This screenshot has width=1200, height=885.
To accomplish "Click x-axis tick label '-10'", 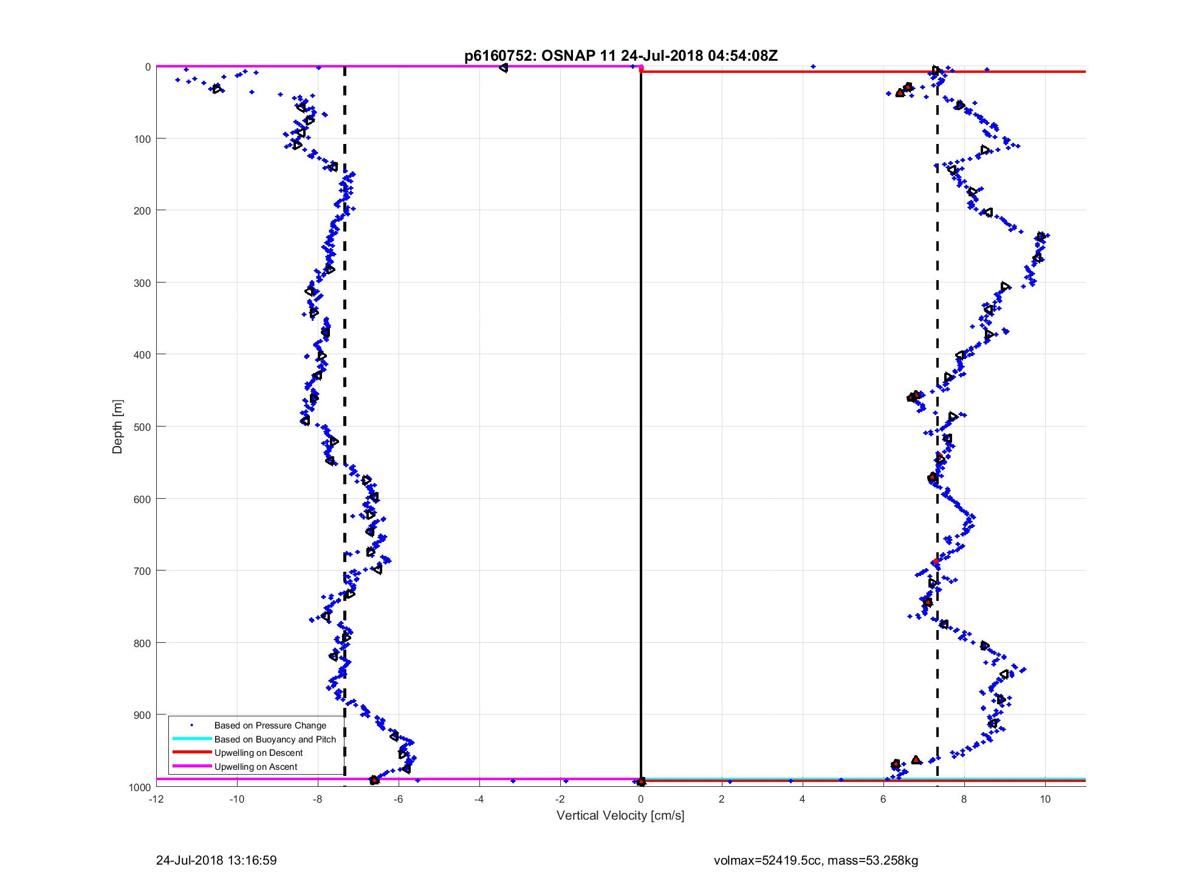I will tap(237, 799).
